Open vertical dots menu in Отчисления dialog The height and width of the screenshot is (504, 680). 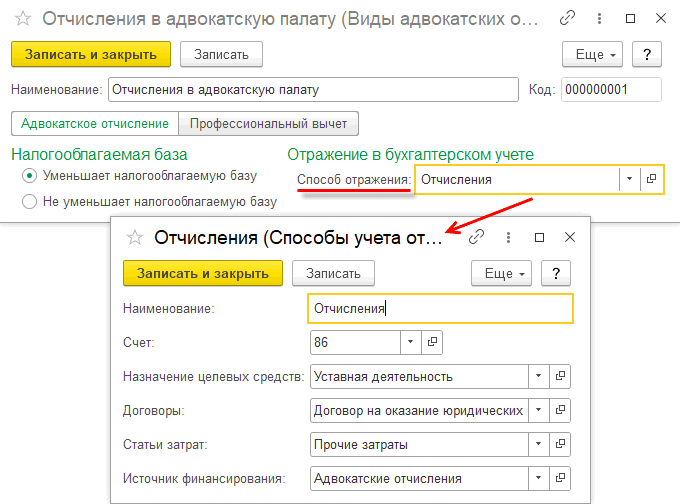[508, 237]
